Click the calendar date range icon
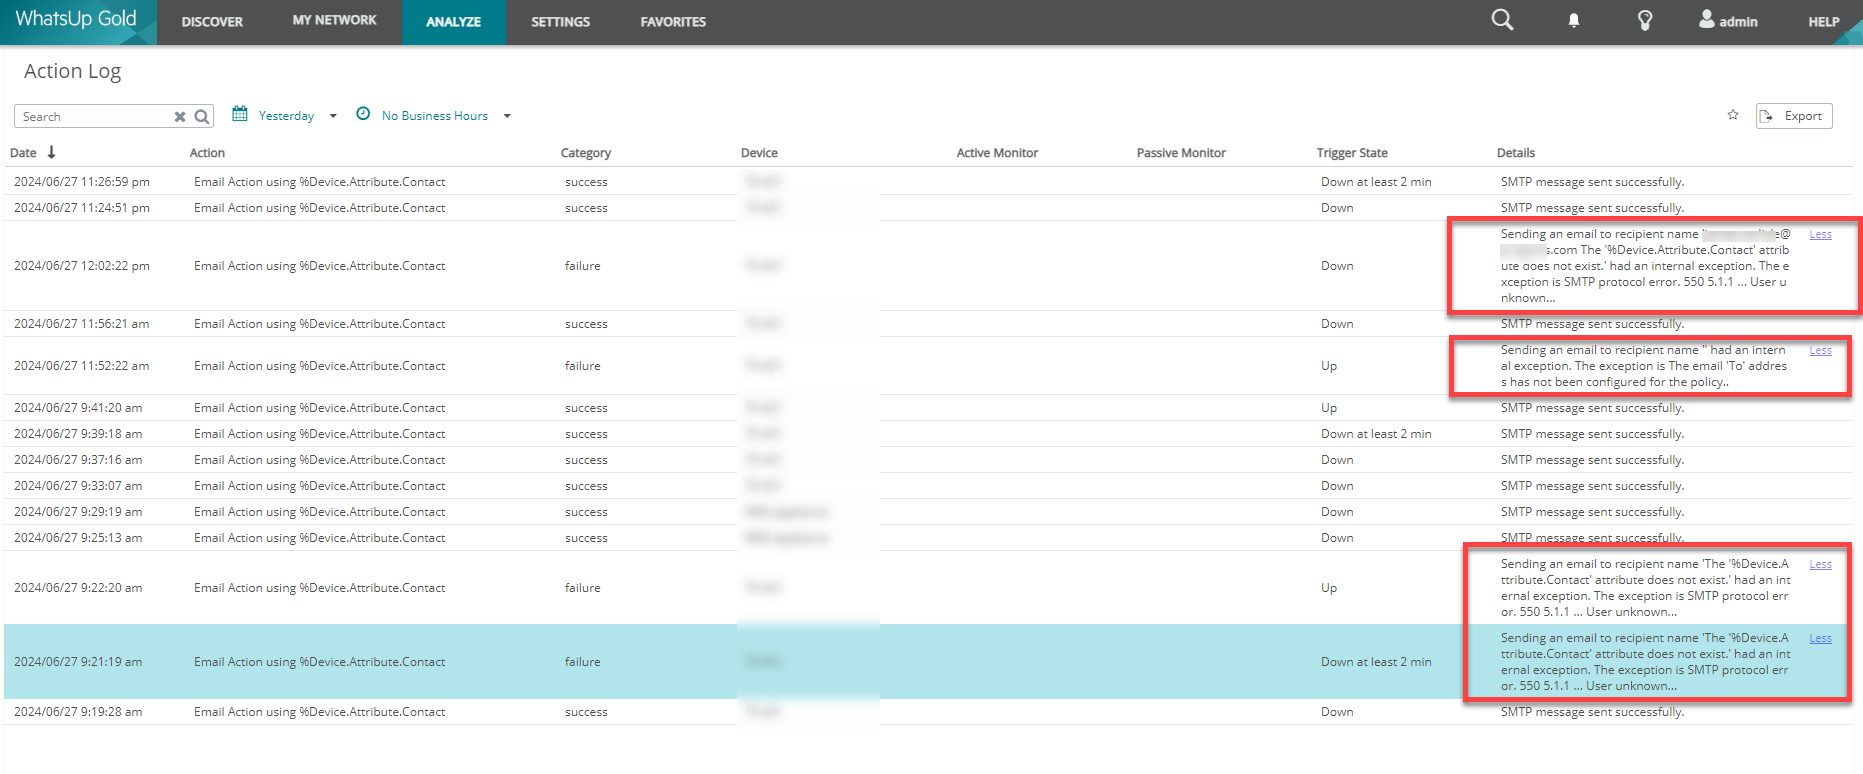 point(240,114)
